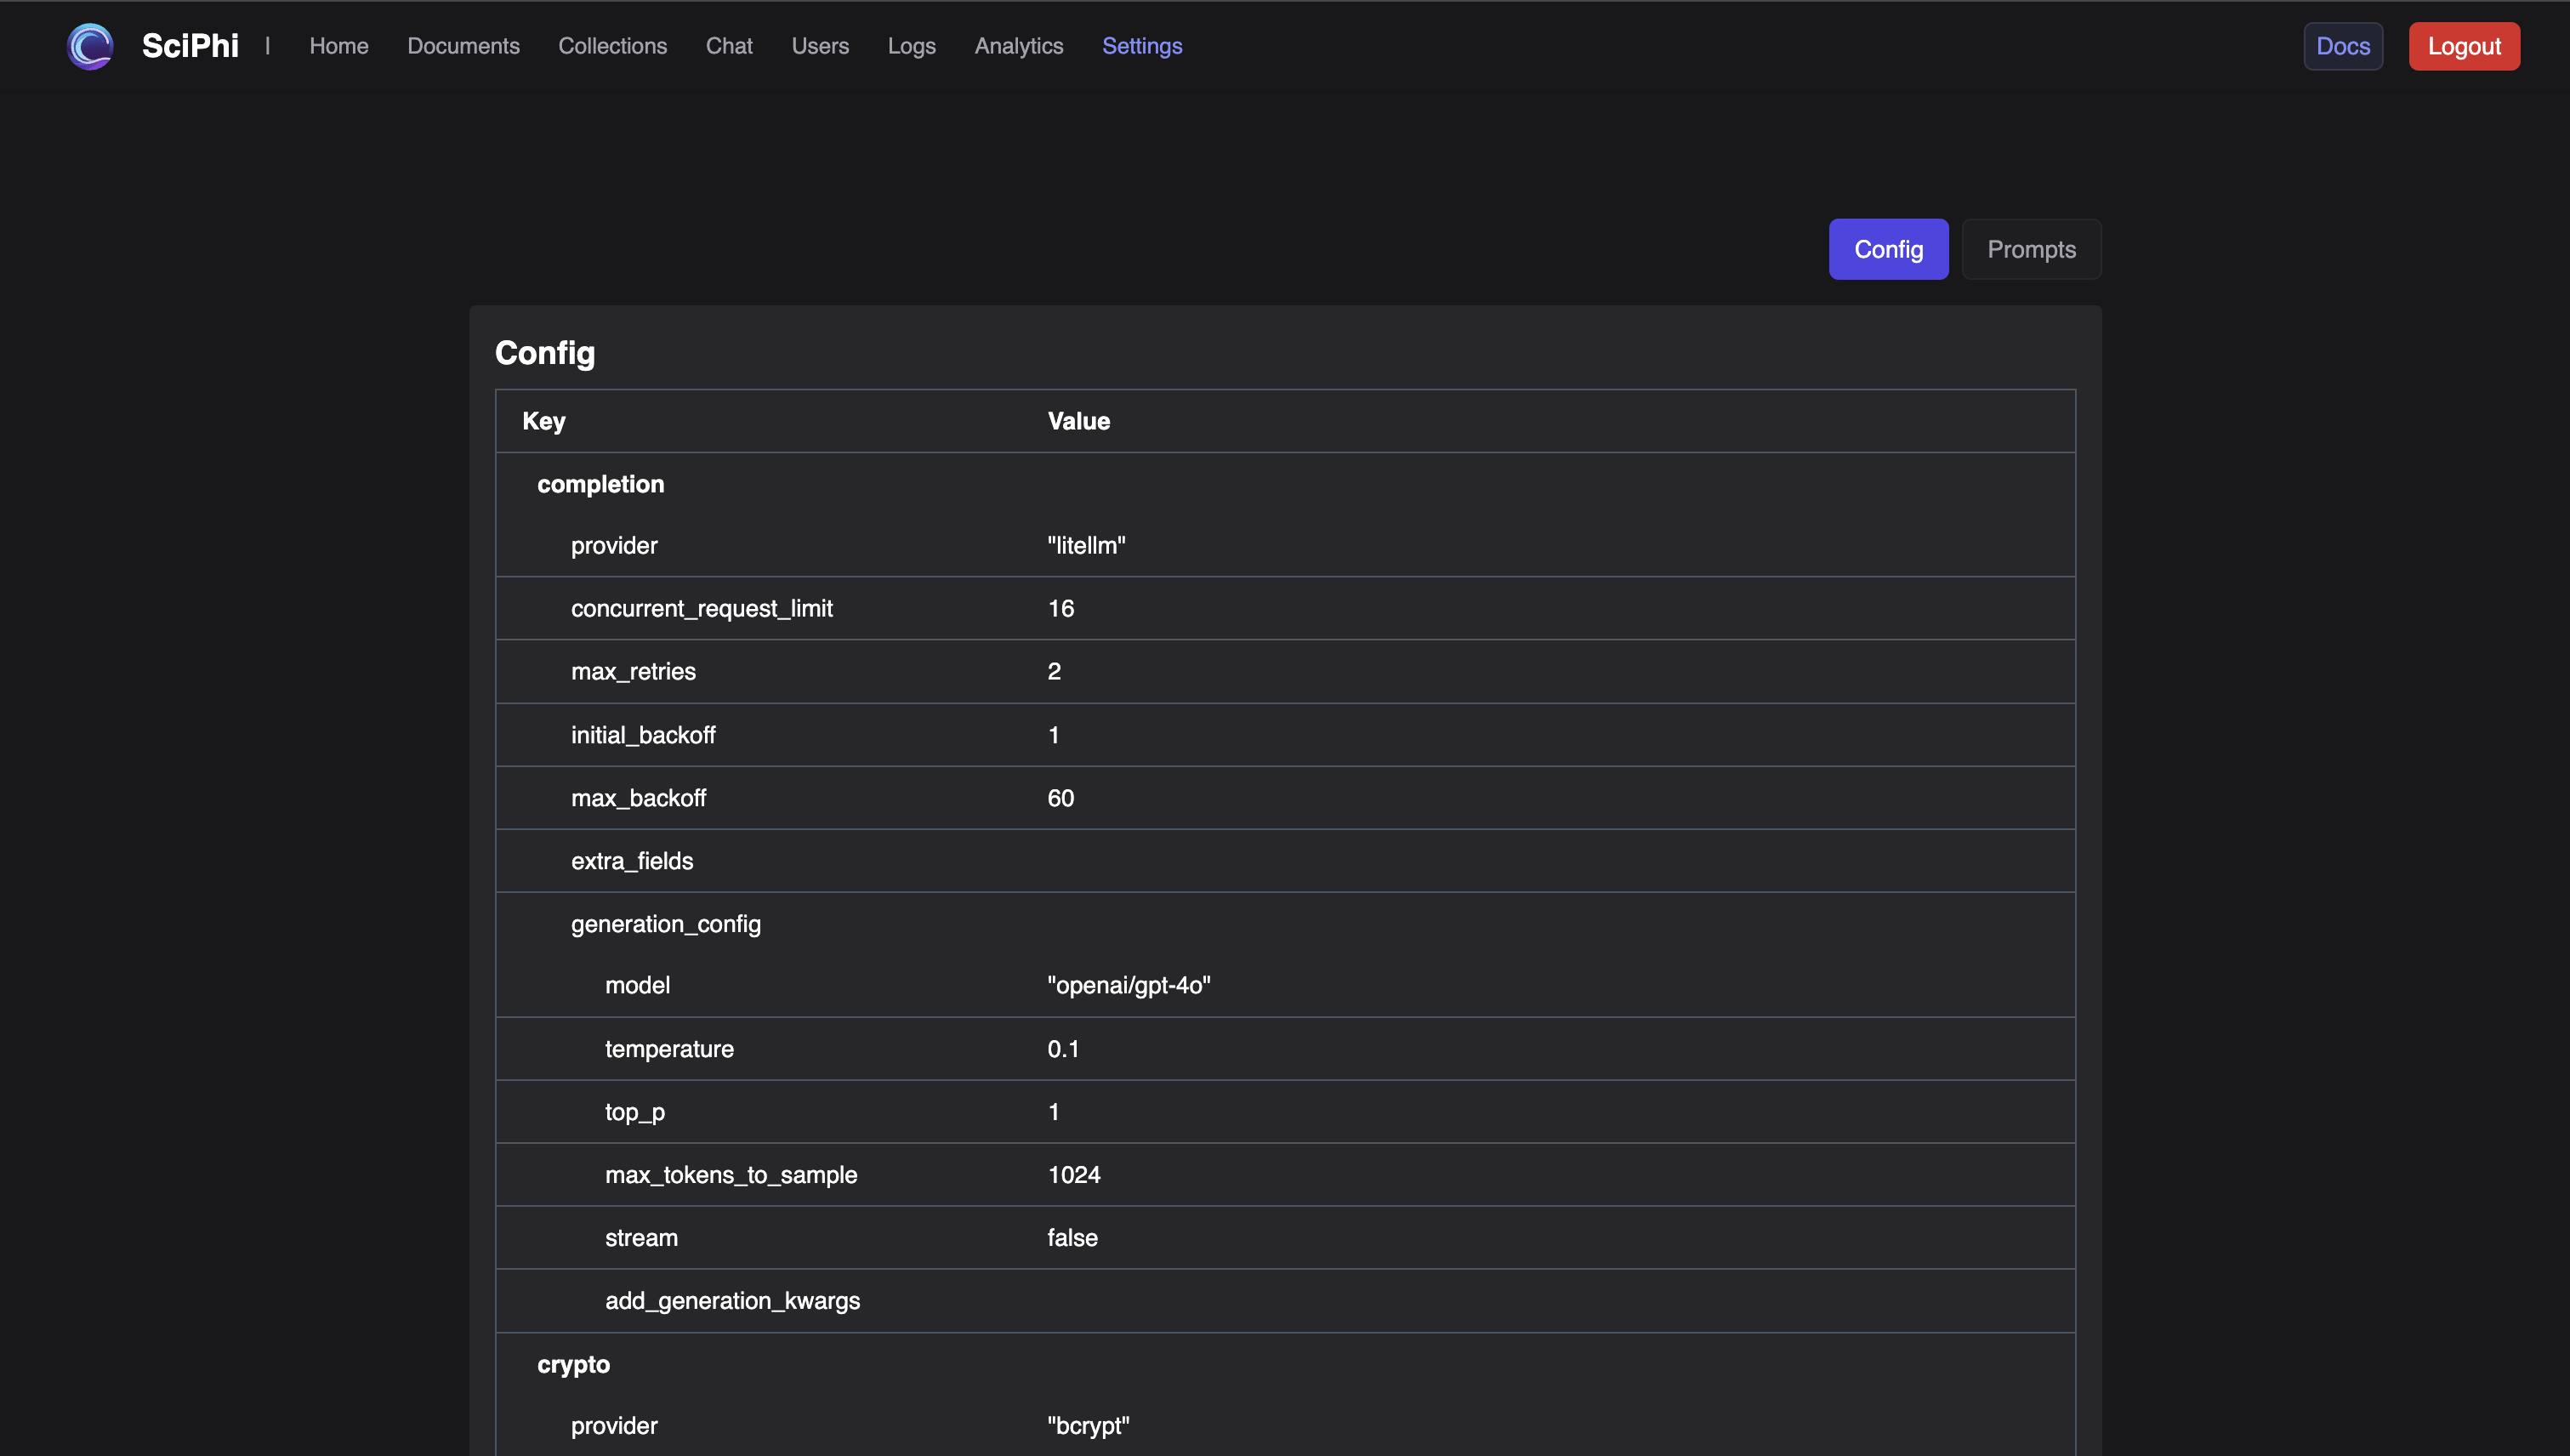2570x1456 pixels.
Task: Select the model key
Action: pyautogui.click(x=637, y=985)
